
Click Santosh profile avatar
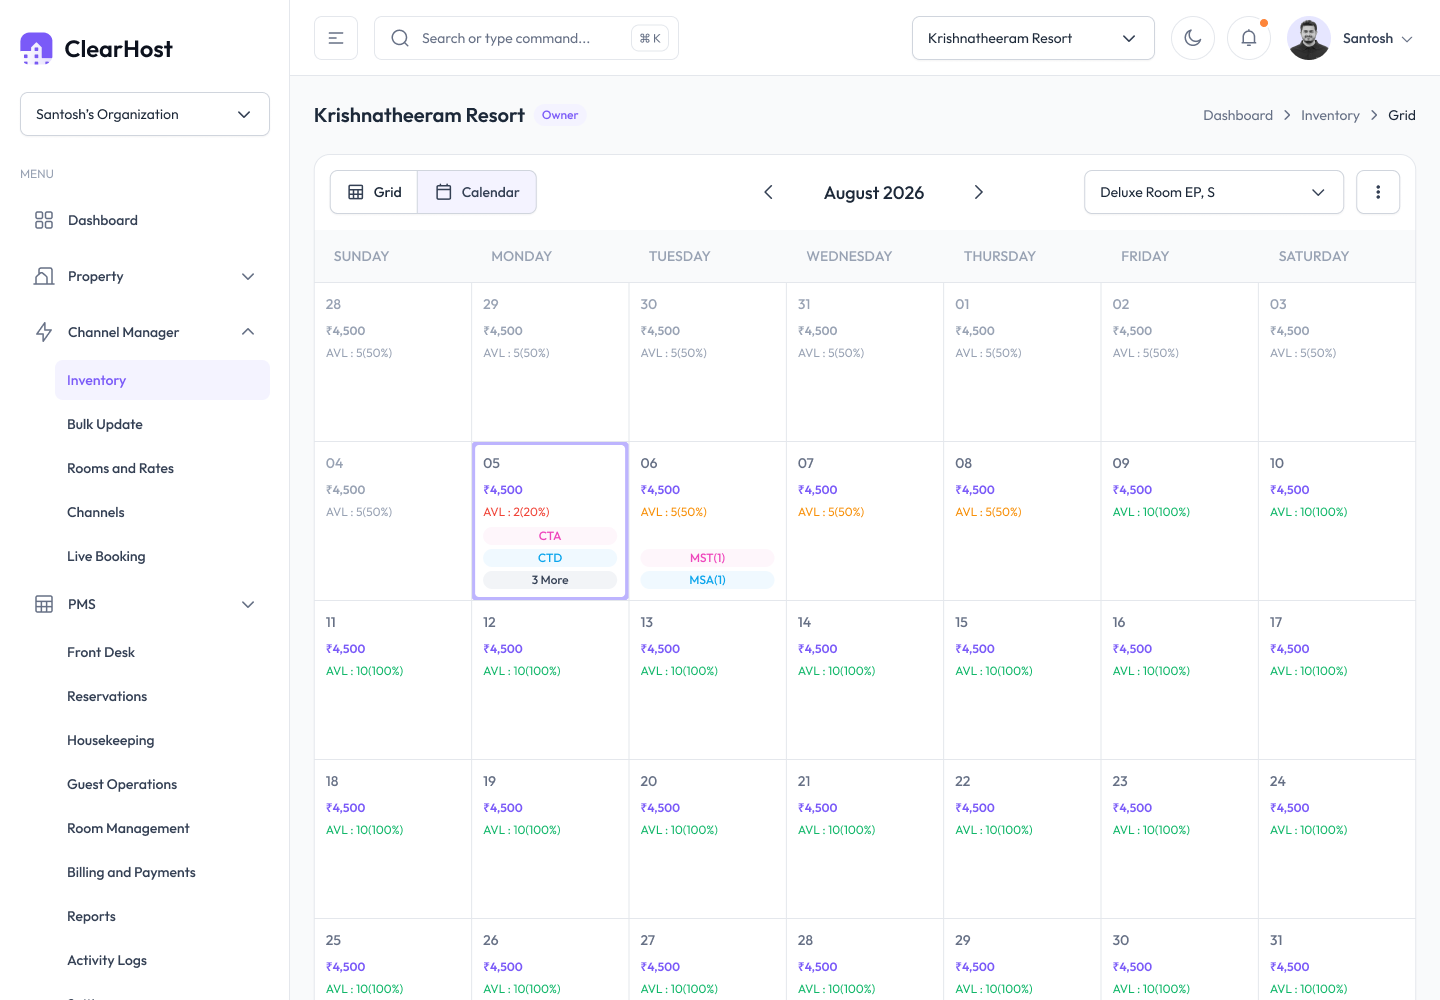click(1309, 38)
